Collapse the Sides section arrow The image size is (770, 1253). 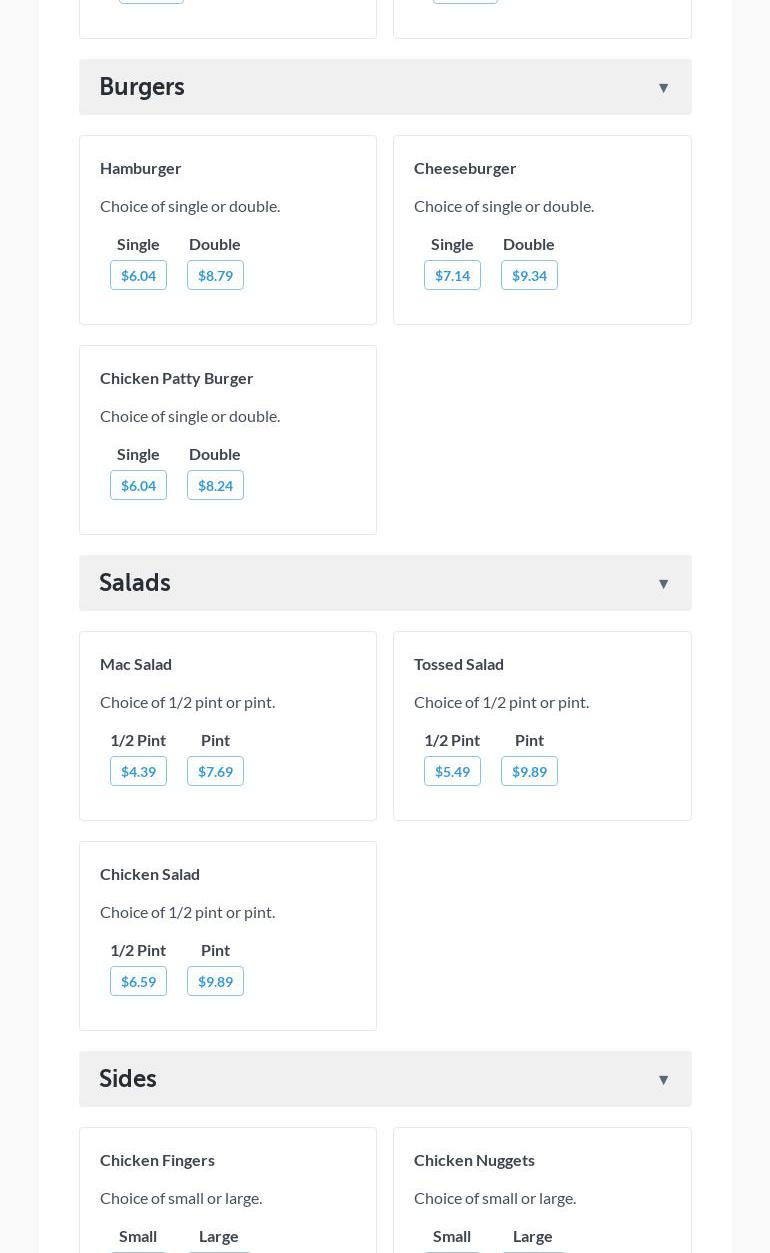[663, 1080]
